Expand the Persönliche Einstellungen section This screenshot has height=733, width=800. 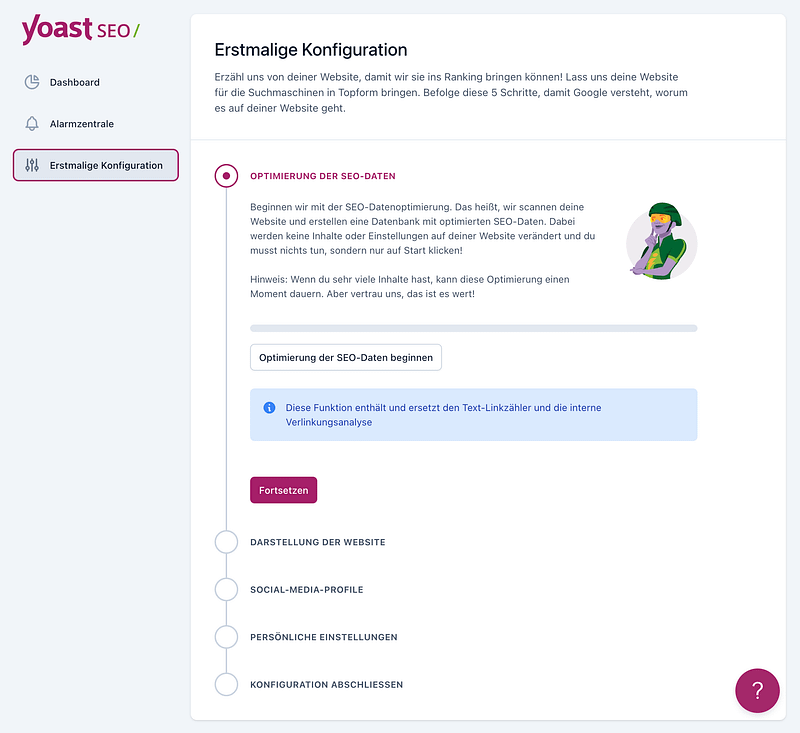[323, 637]
